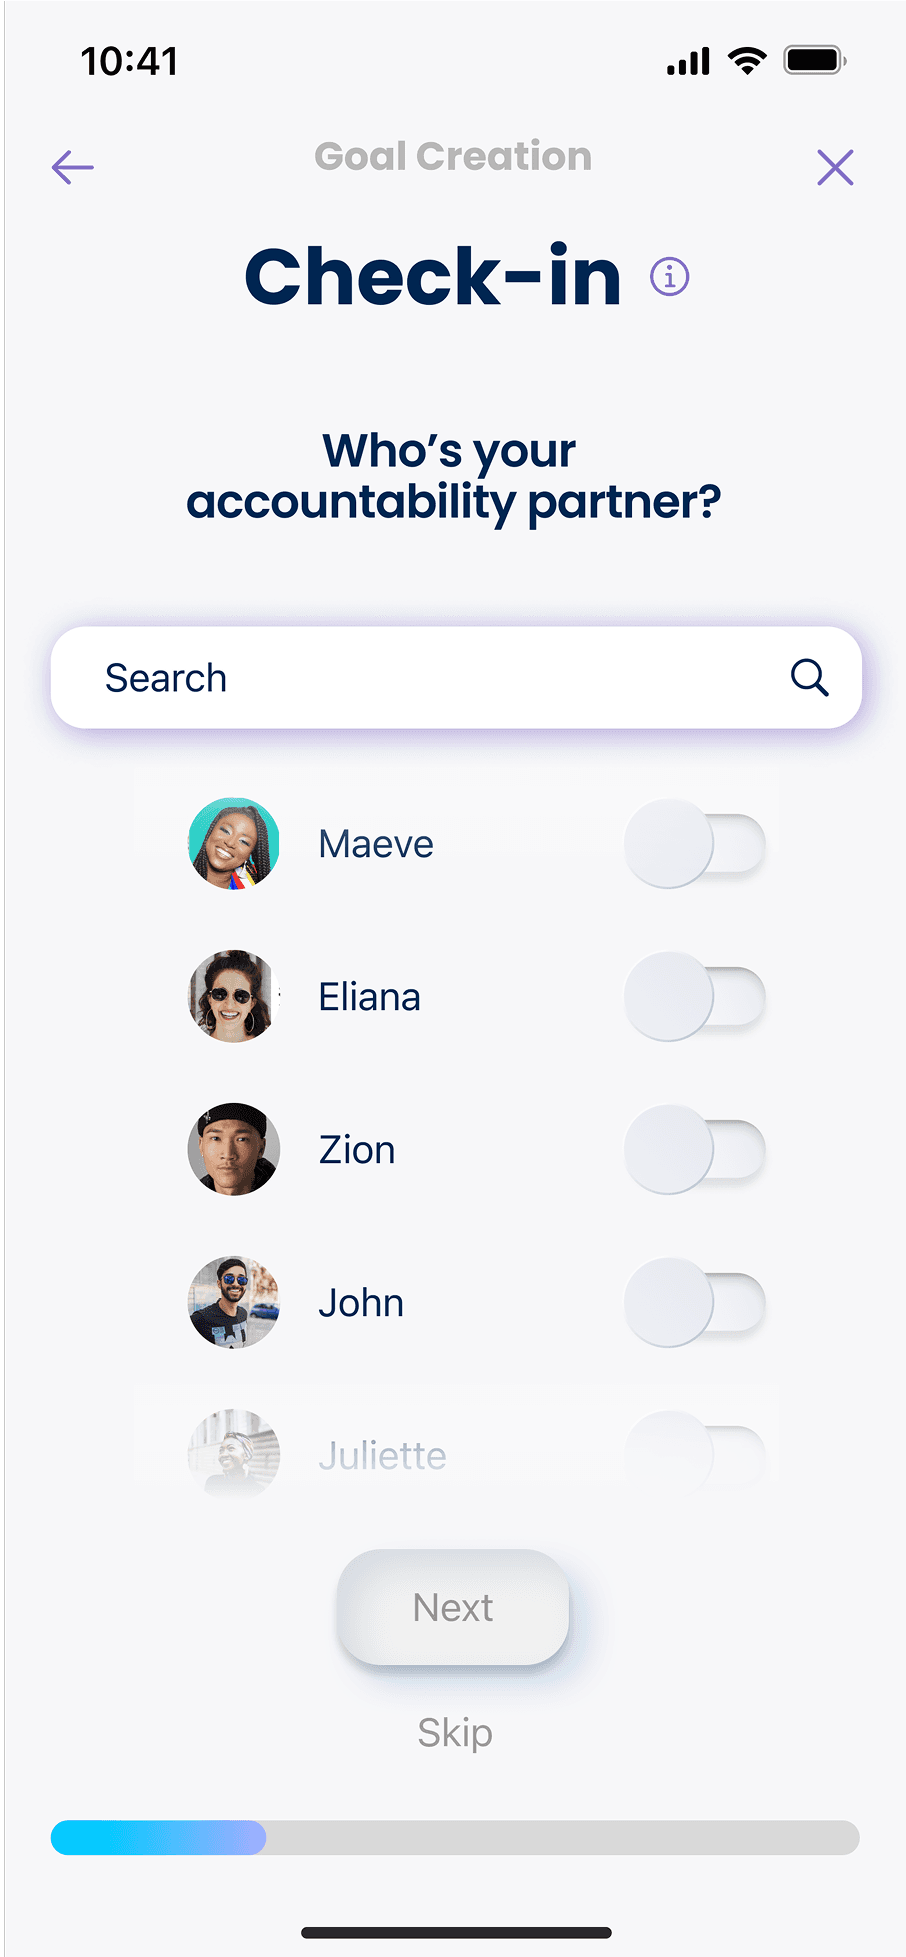
Task: Select Maeve's profile photo
Action: (234, 844)
